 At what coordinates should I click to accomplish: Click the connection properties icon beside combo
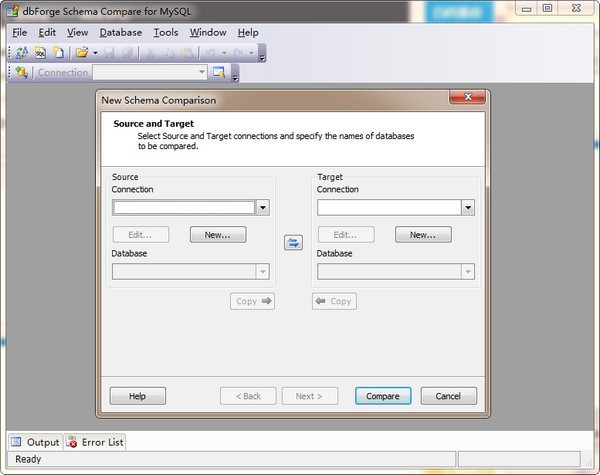coord(219,72)
